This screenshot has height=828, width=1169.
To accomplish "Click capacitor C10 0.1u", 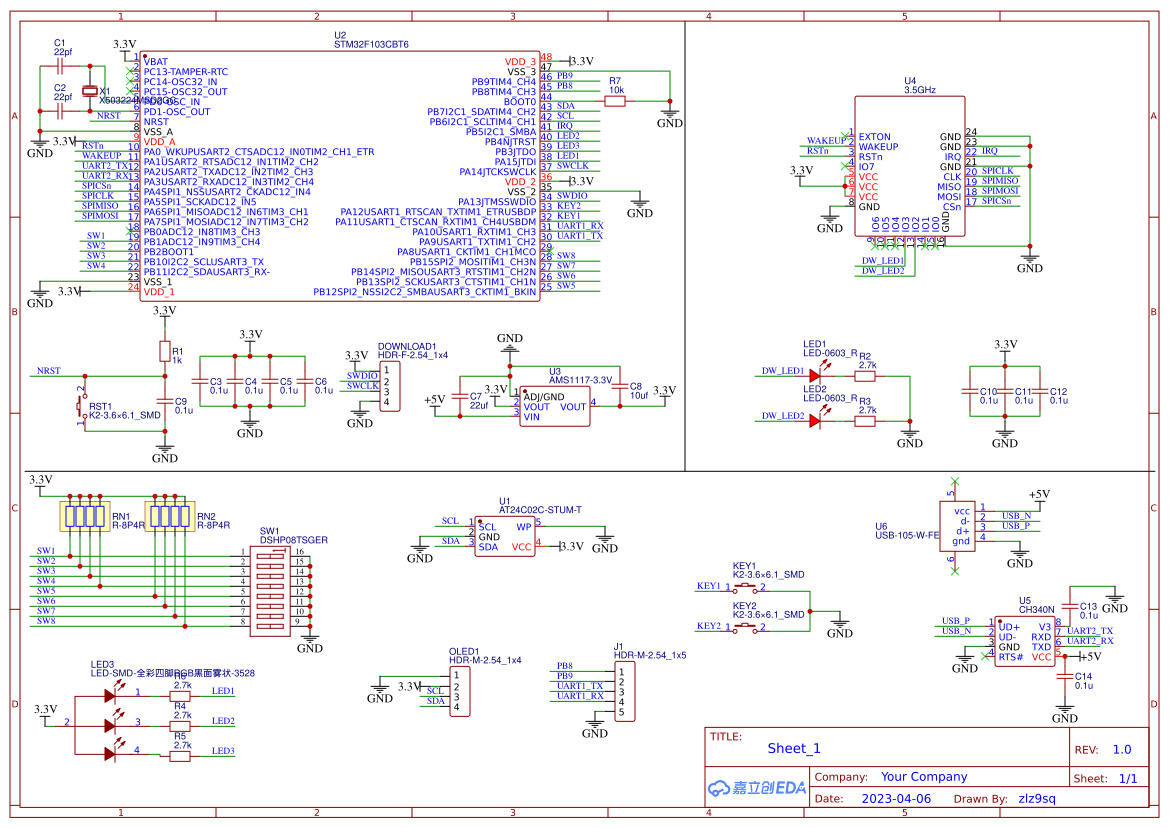I will 969,391.
